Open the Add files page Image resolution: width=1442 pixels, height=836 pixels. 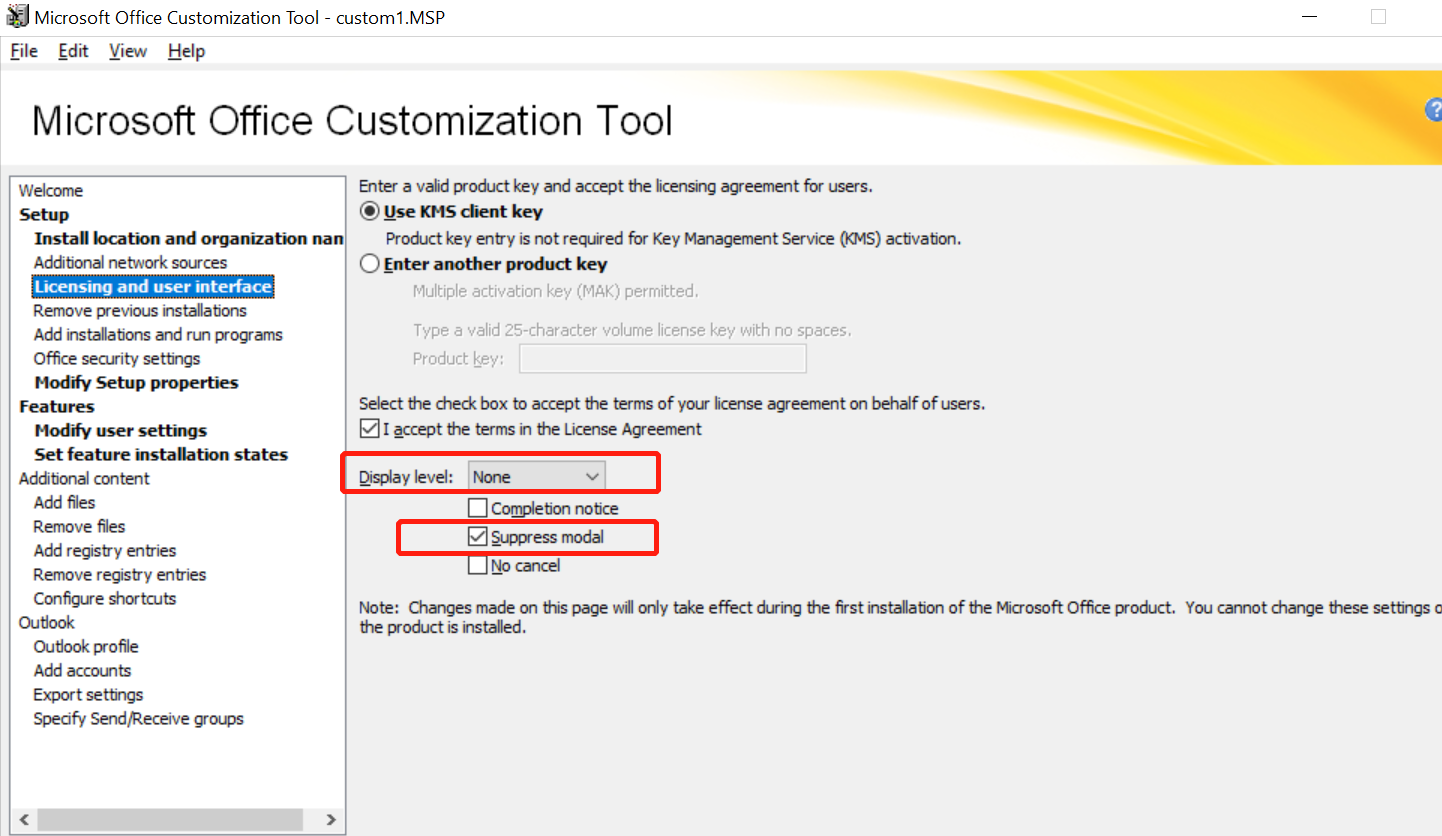click(64, 503)
